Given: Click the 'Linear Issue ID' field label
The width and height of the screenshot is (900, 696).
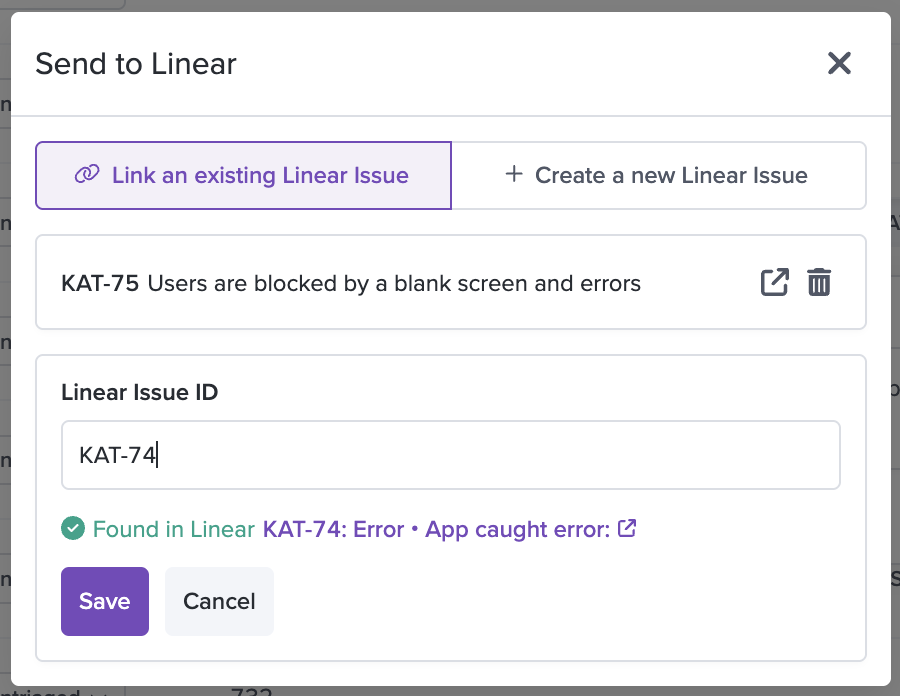Looking at the screenshot, I should click(139, 392).
